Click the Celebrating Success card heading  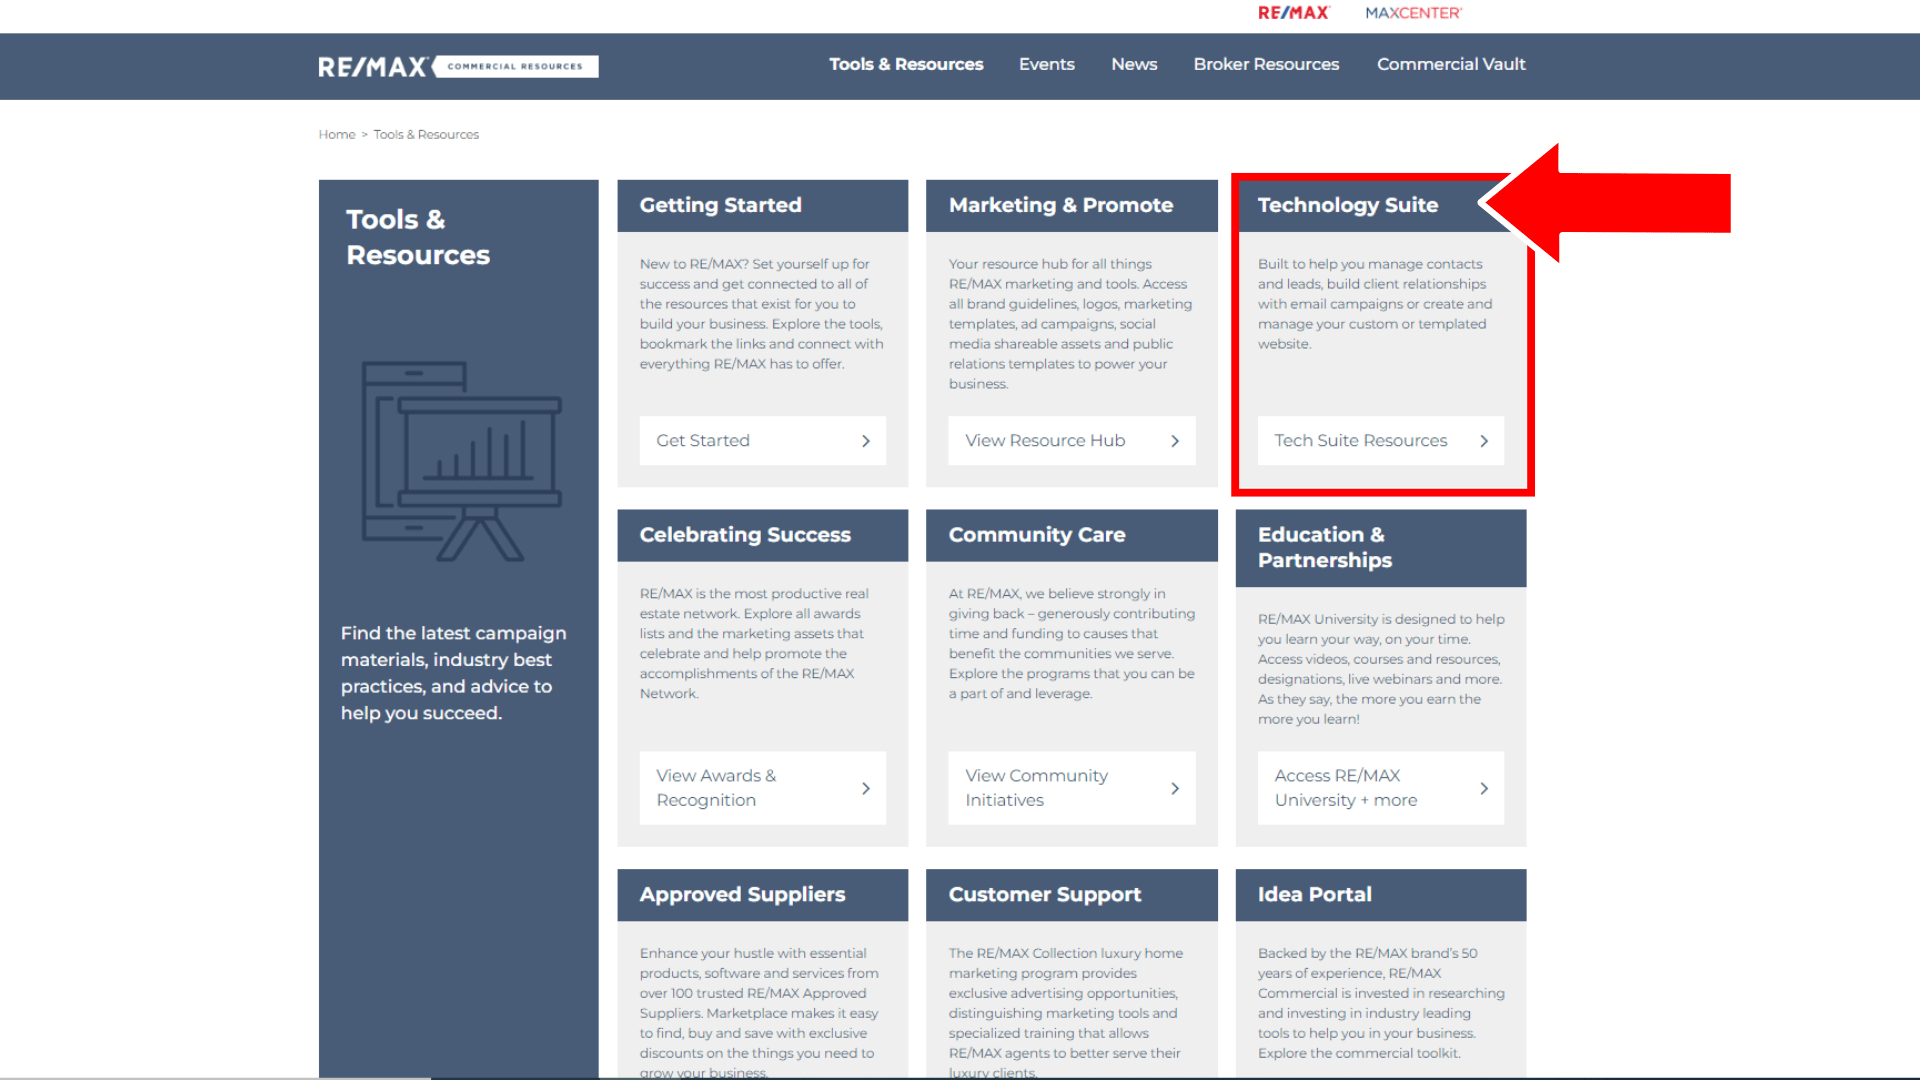745,535
